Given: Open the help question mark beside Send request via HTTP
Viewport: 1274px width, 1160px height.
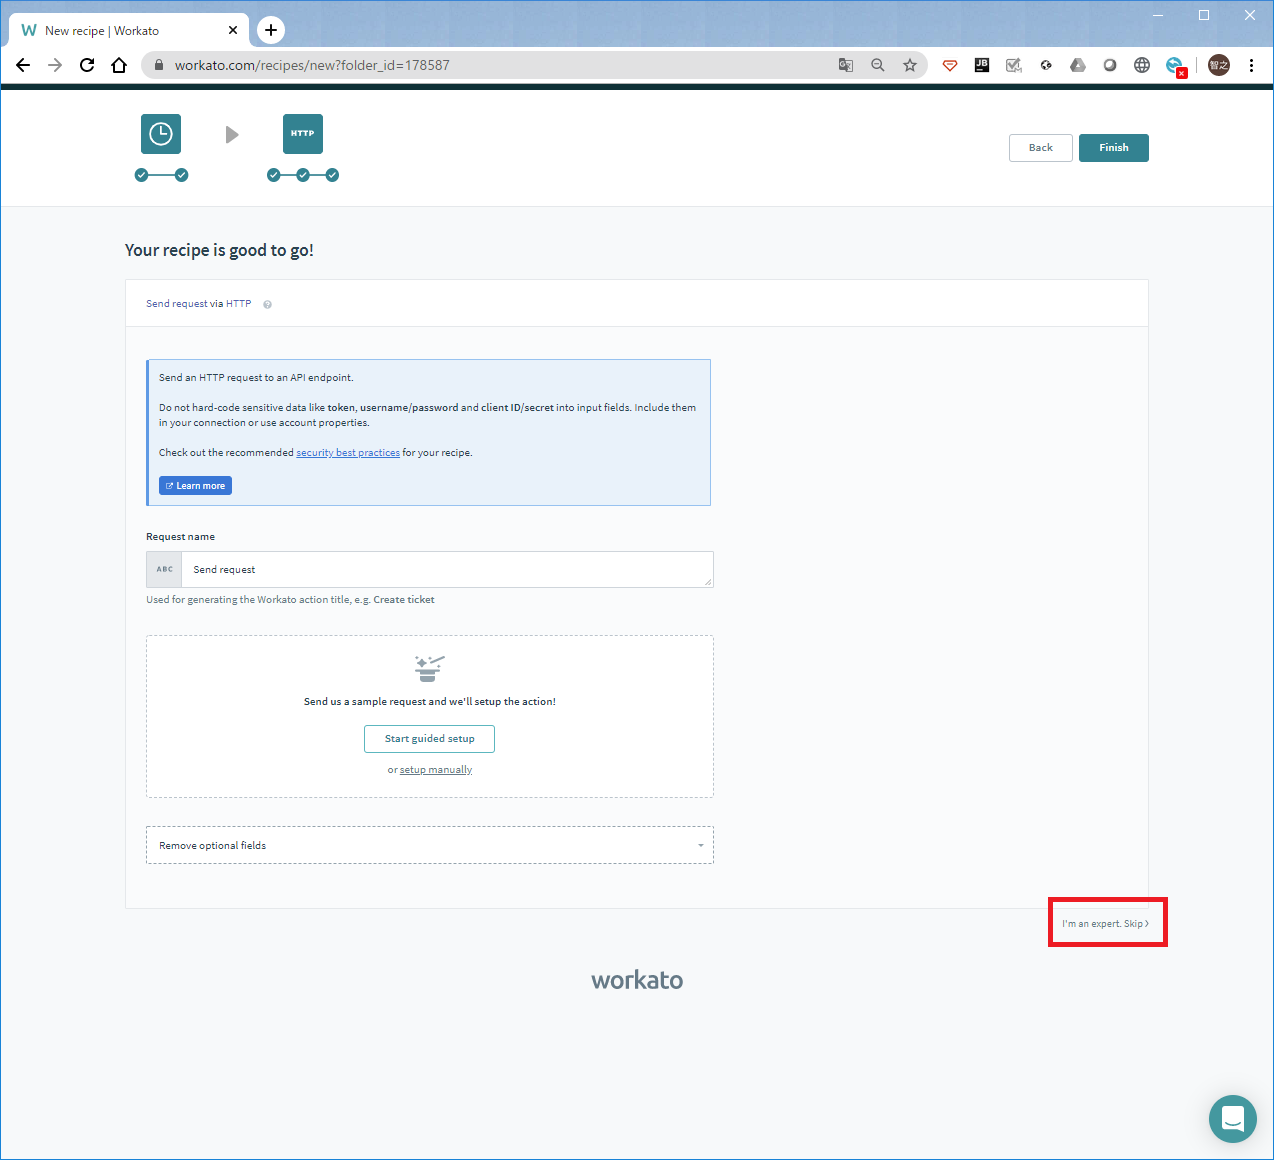Looking at the screenshot, I should coord(268,304).
